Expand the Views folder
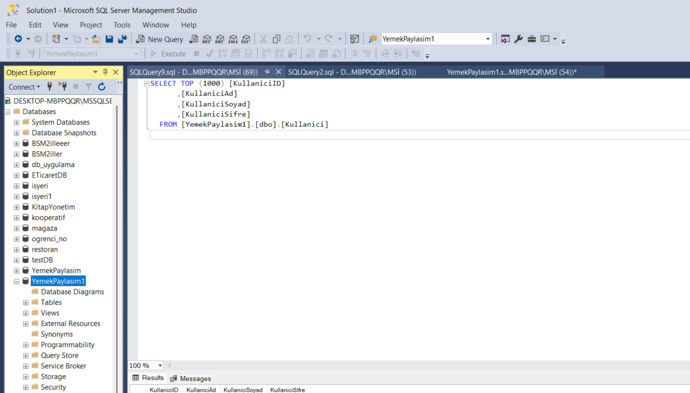This screenshot has width=690, height=393. tap(26, 313)
